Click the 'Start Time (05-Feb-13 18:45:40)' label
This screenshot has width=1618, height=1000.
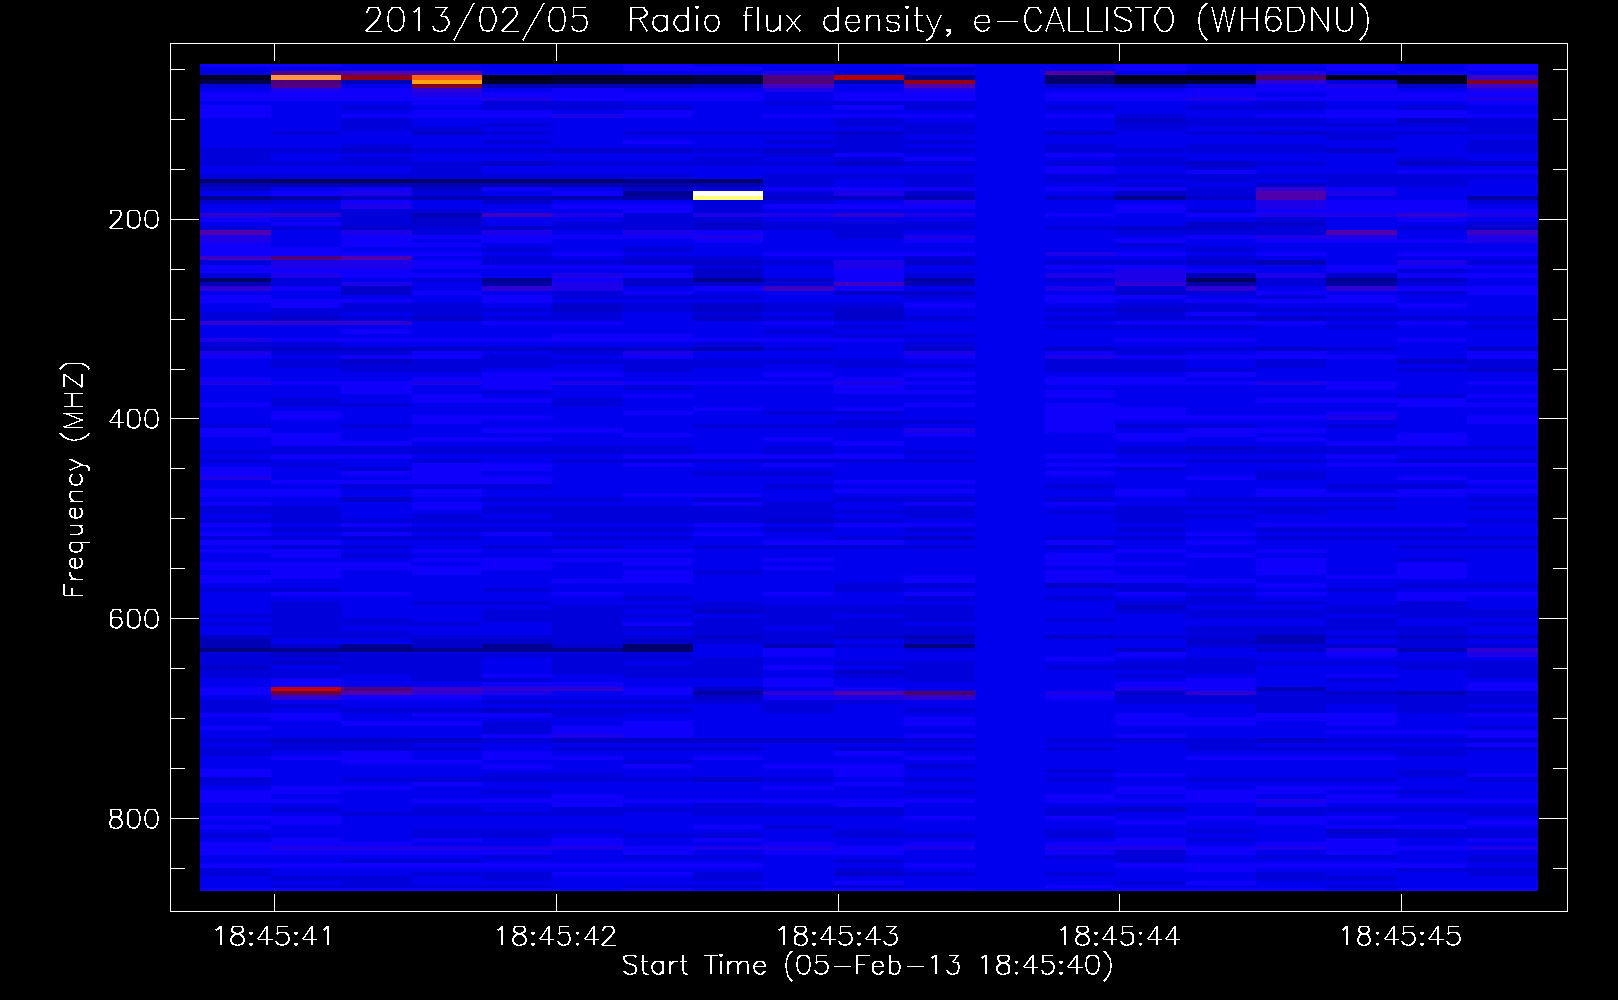click(867, 966)
